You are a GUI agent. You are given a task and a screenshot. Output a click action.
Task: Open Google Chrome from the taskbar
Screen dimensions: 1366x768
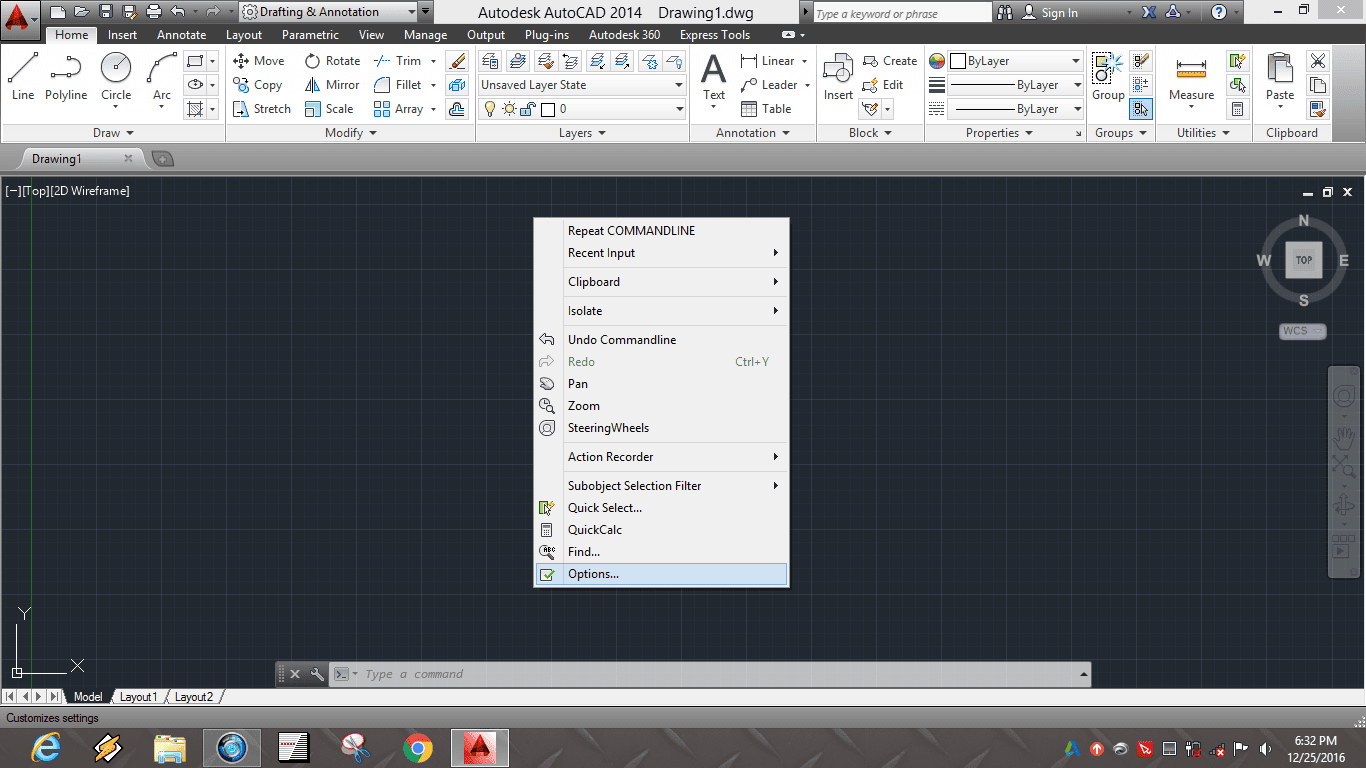[x=417, y=747]
